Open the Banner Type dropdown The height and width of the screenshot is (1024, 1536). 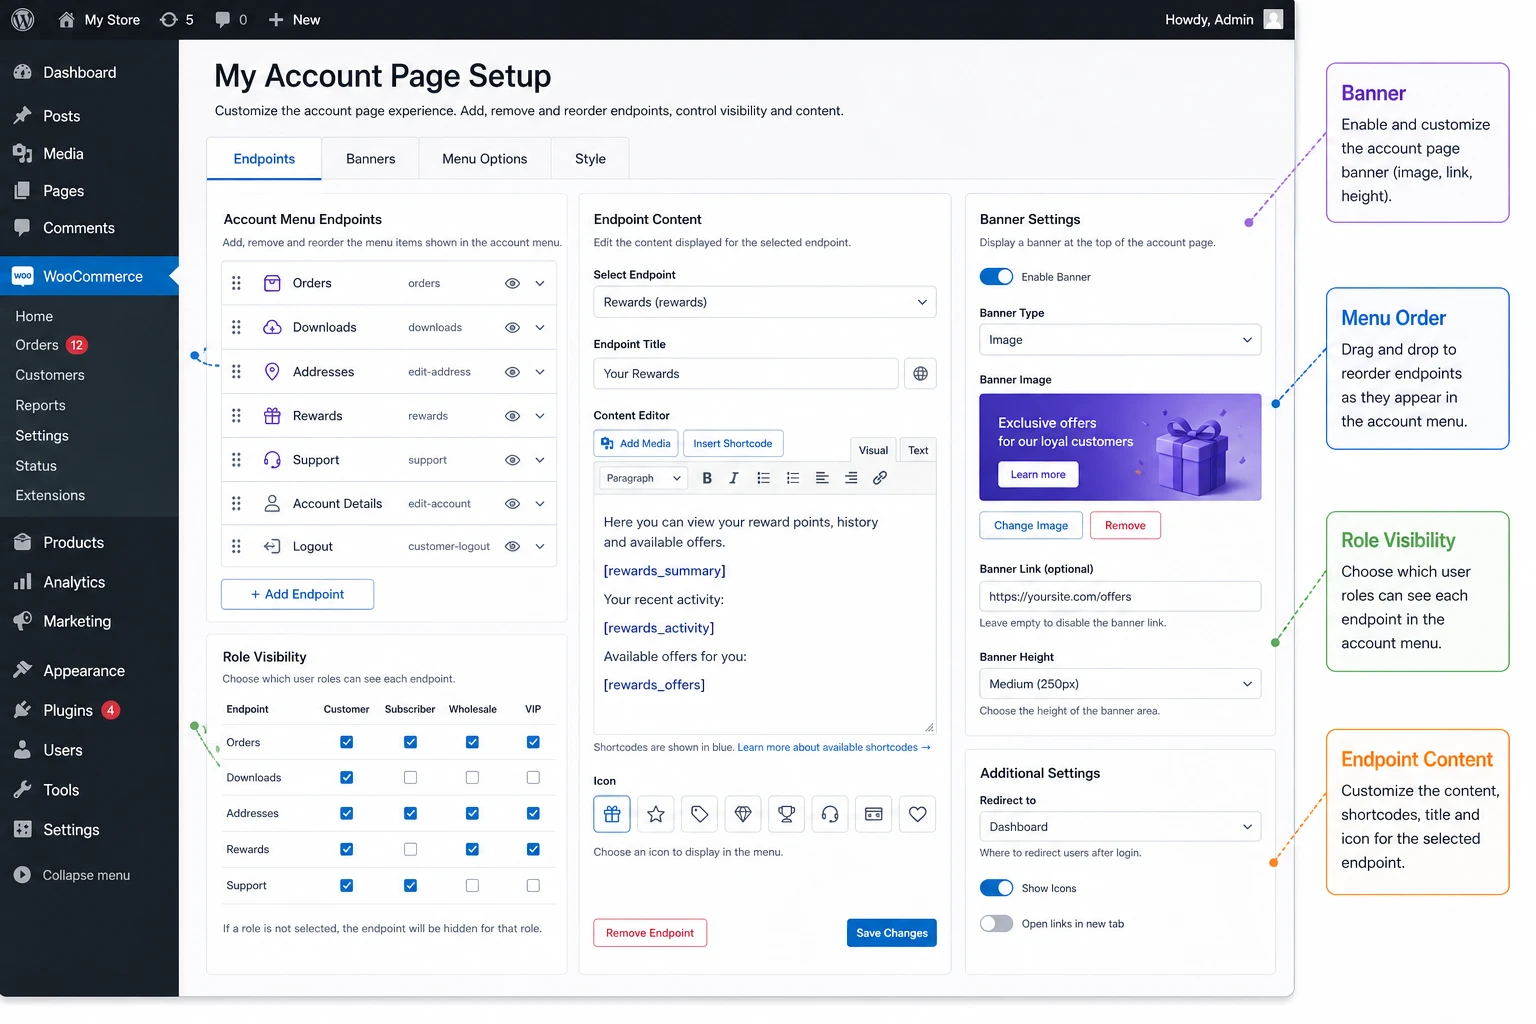(x=1120, y=340)
